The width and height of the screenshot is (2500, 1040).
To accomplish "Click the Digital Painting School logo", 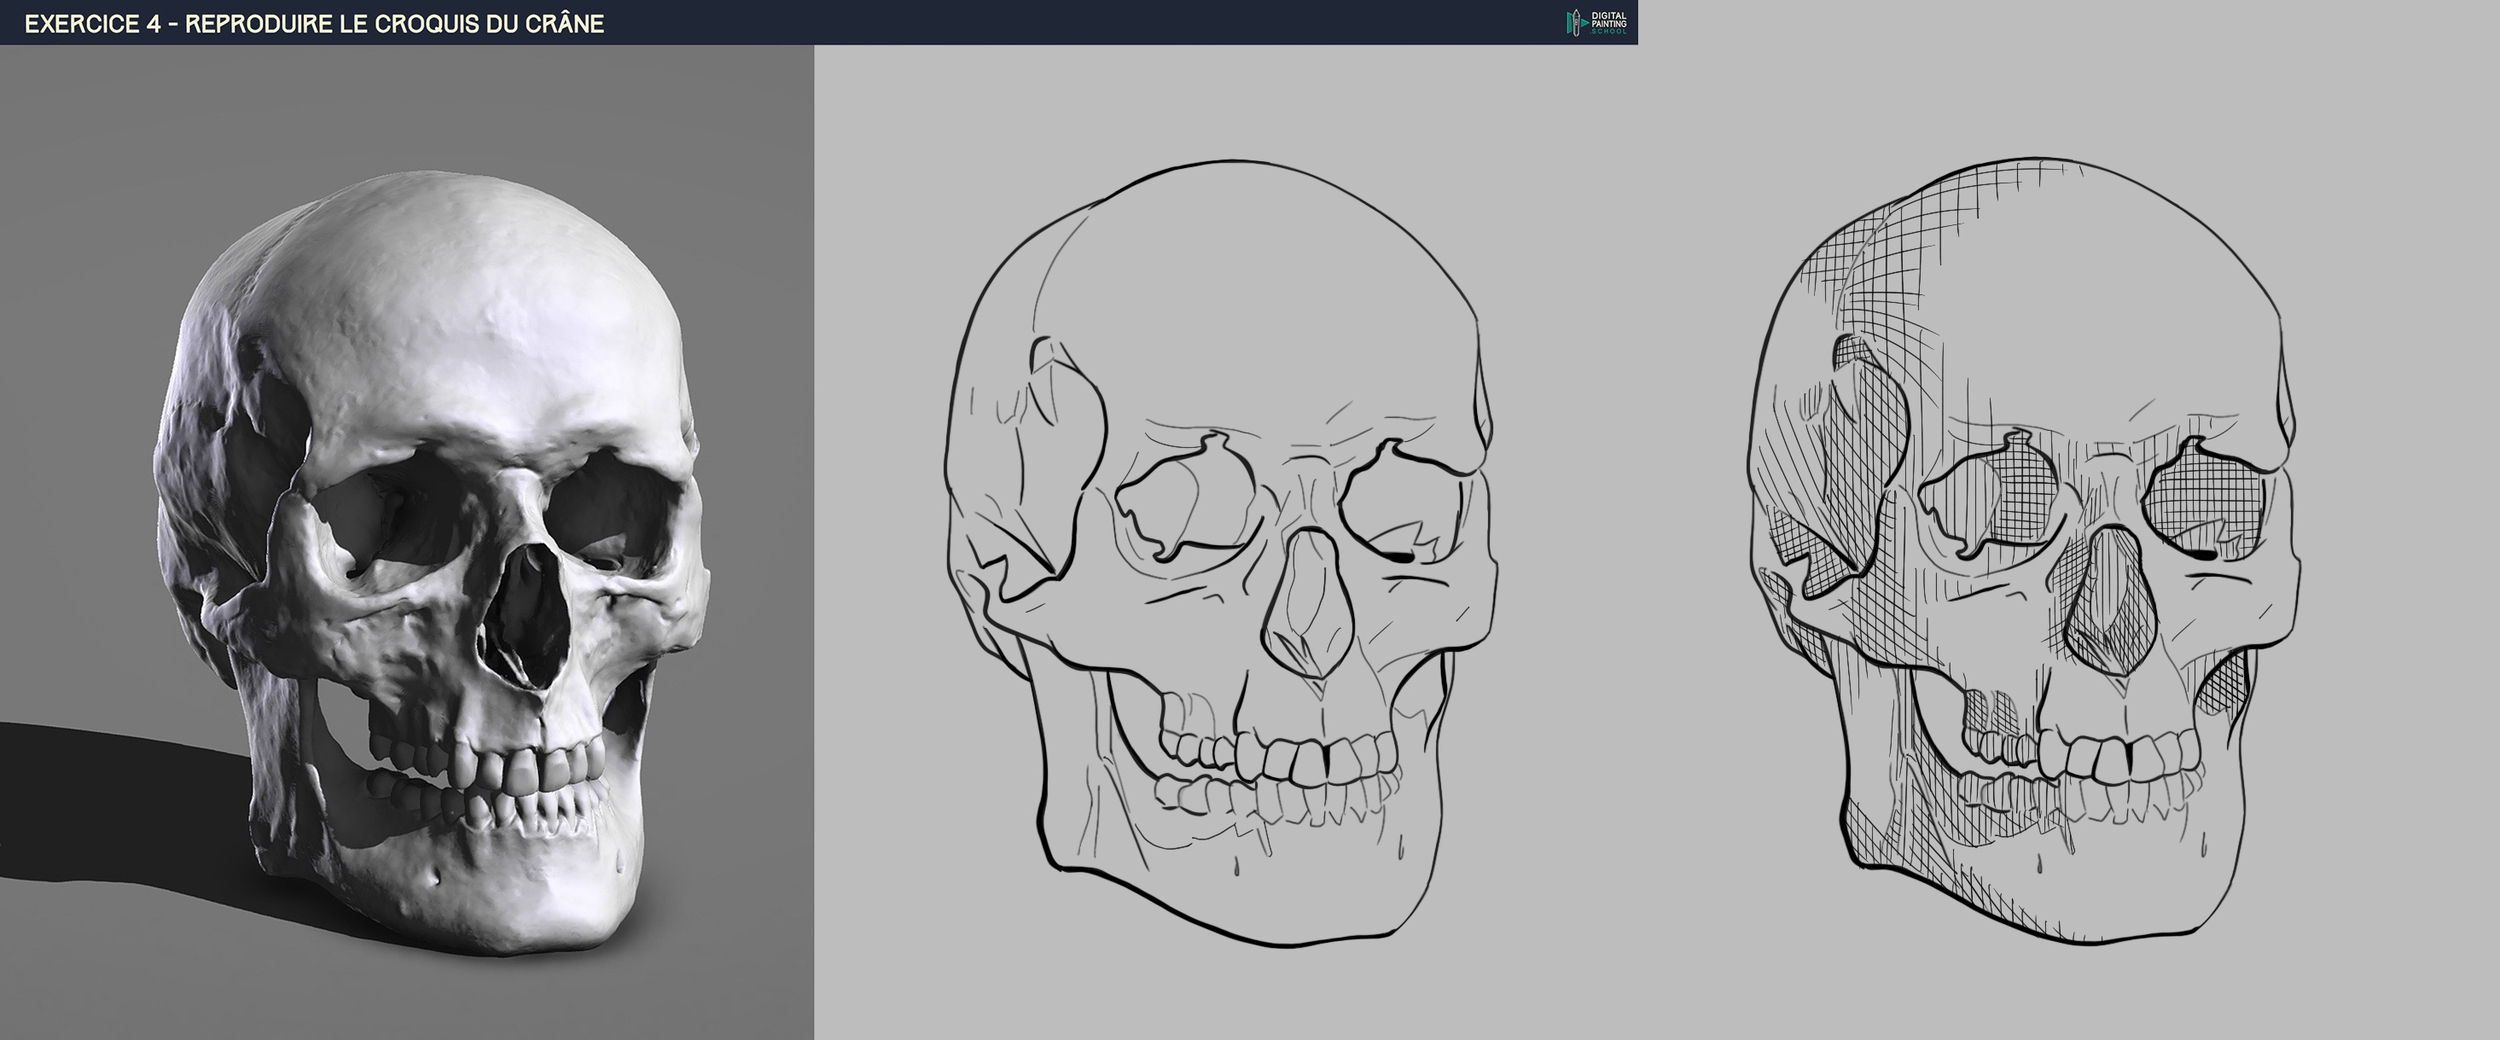I will tap(1596, 22).
